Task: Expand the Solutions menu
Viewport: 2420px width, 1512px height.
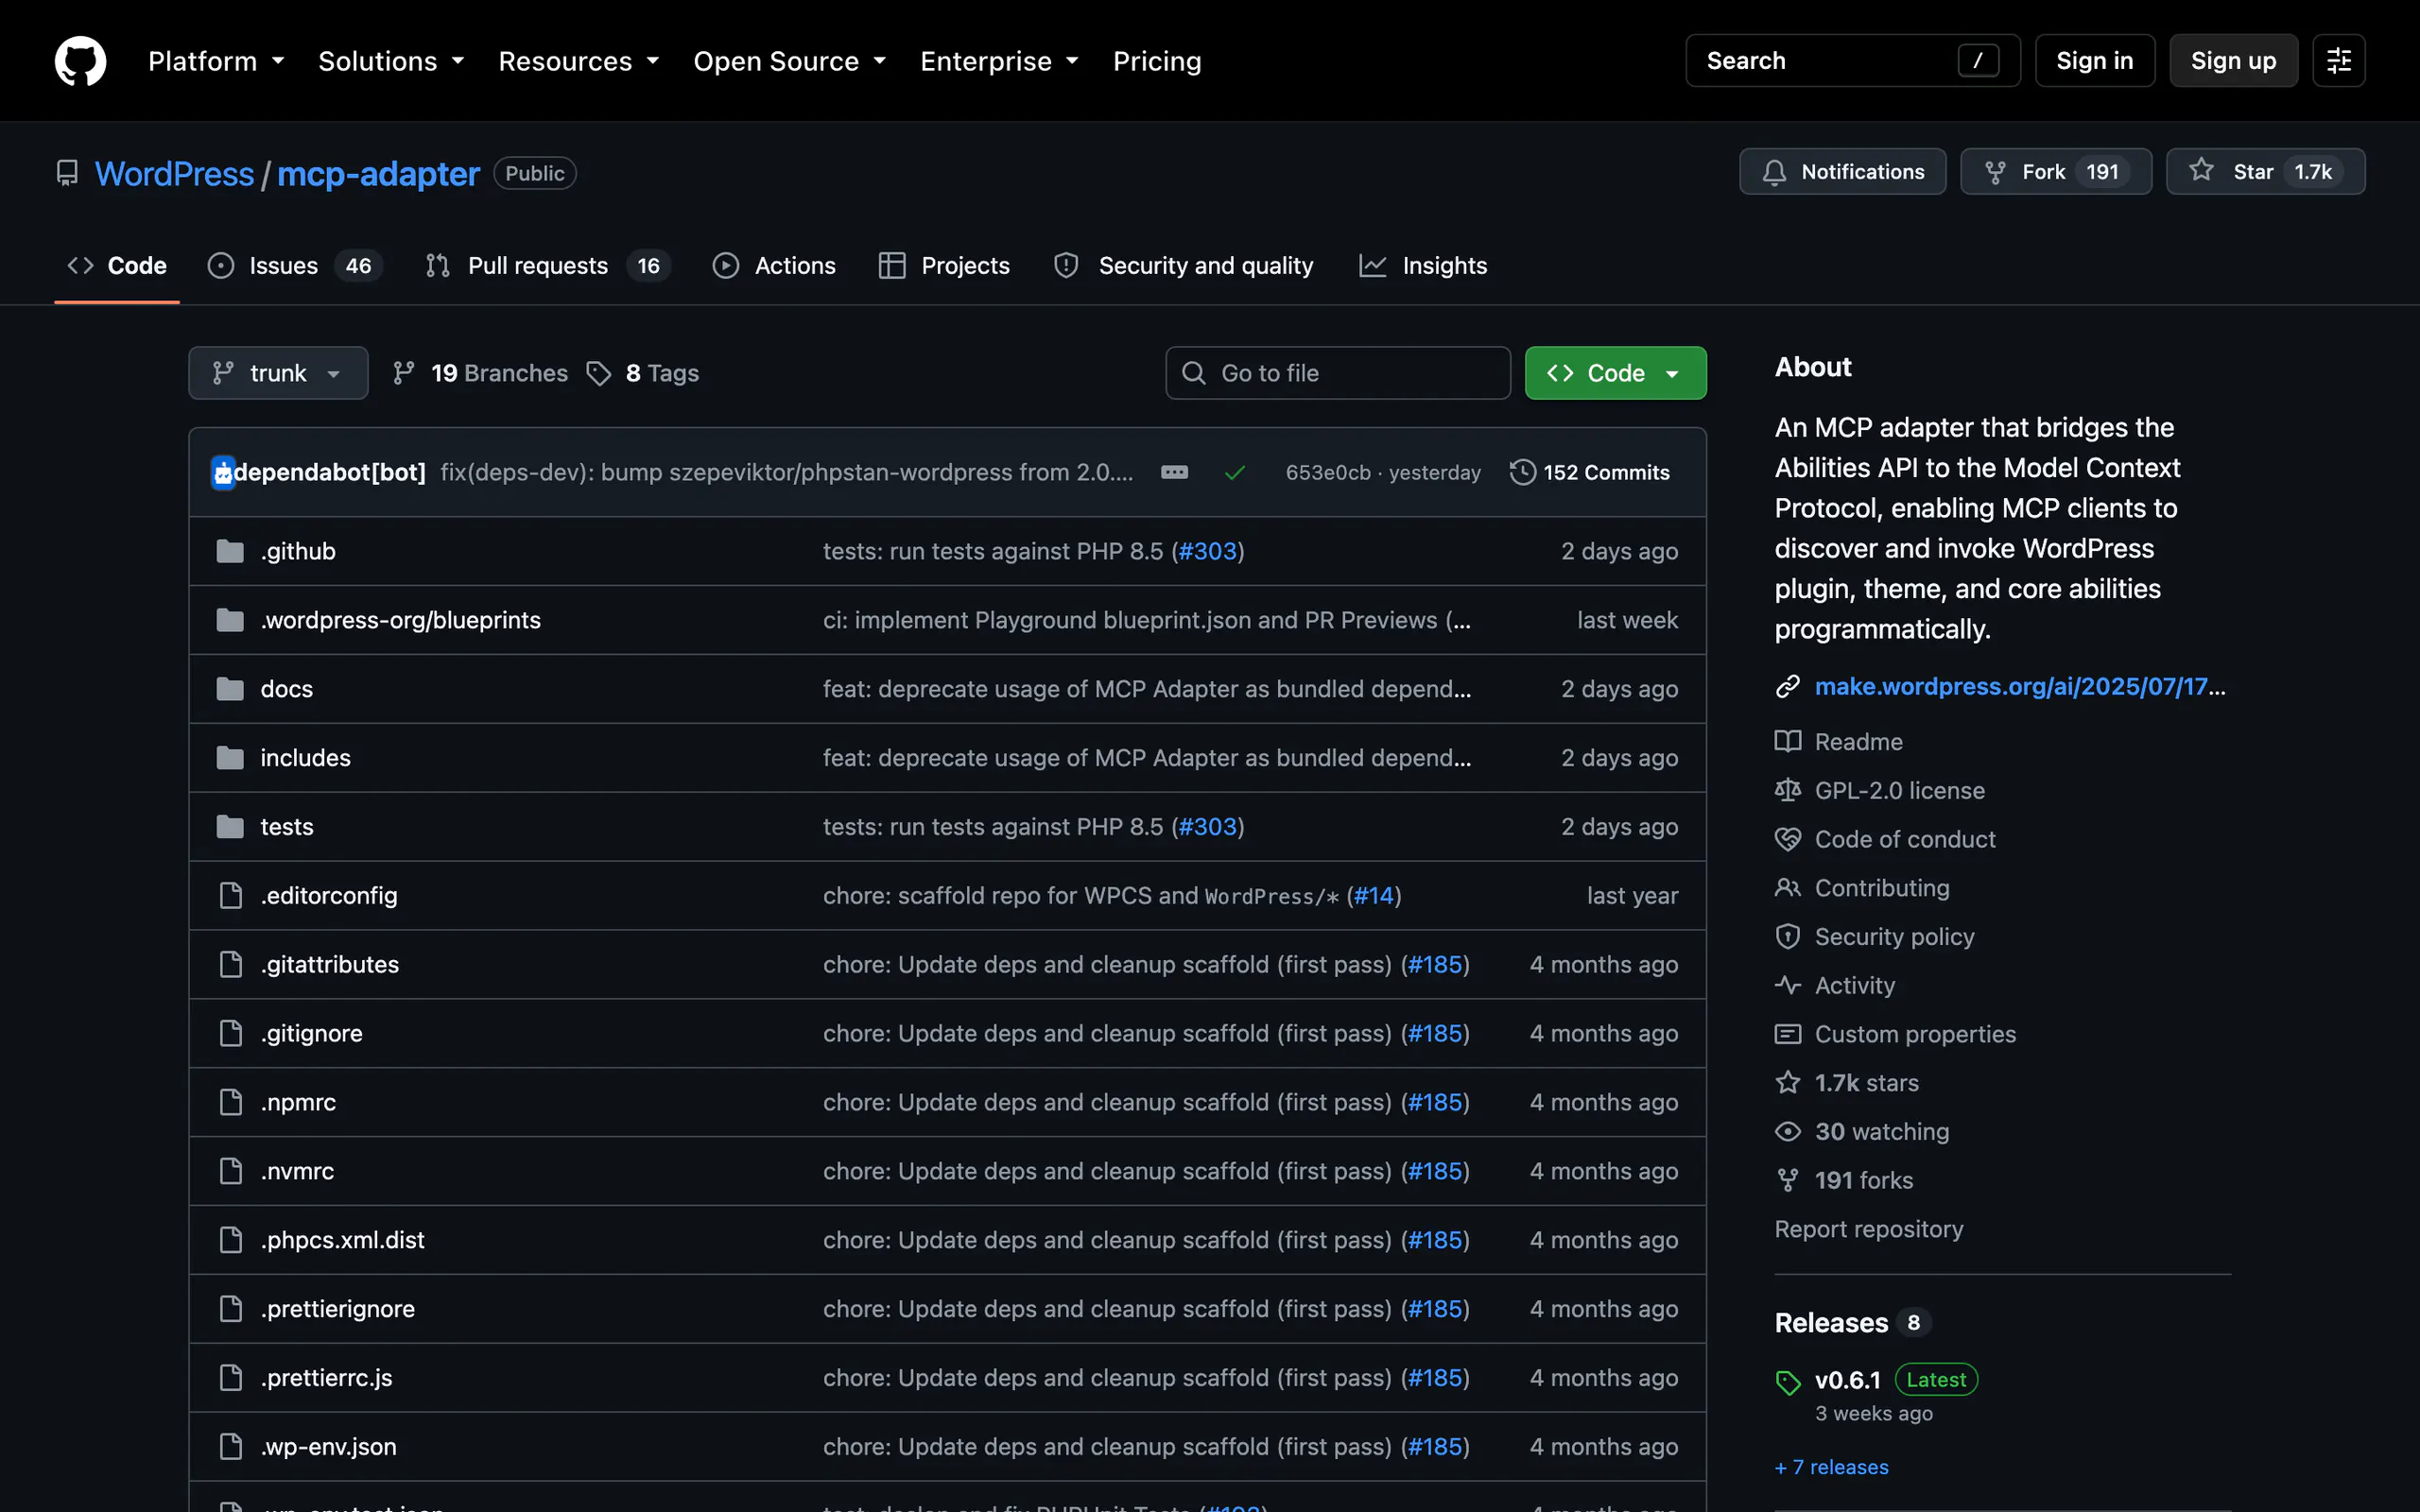Action: point(391,61)
